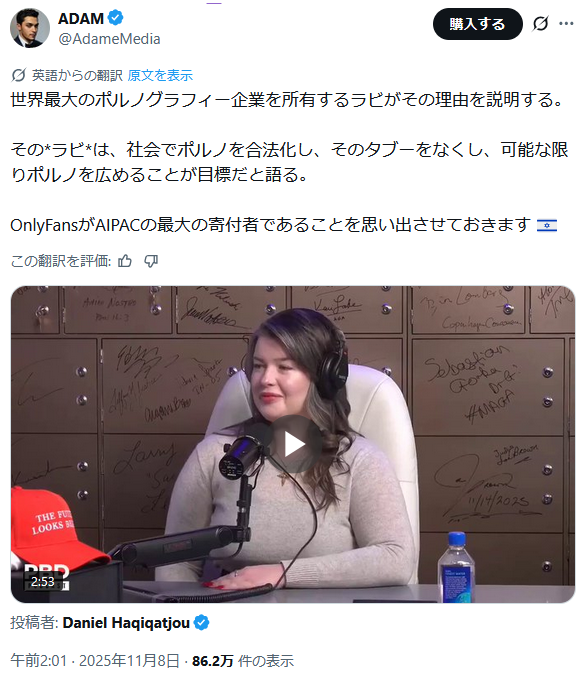Open the three-dot more options menu

pyautogui.click(x=566, y=24)
